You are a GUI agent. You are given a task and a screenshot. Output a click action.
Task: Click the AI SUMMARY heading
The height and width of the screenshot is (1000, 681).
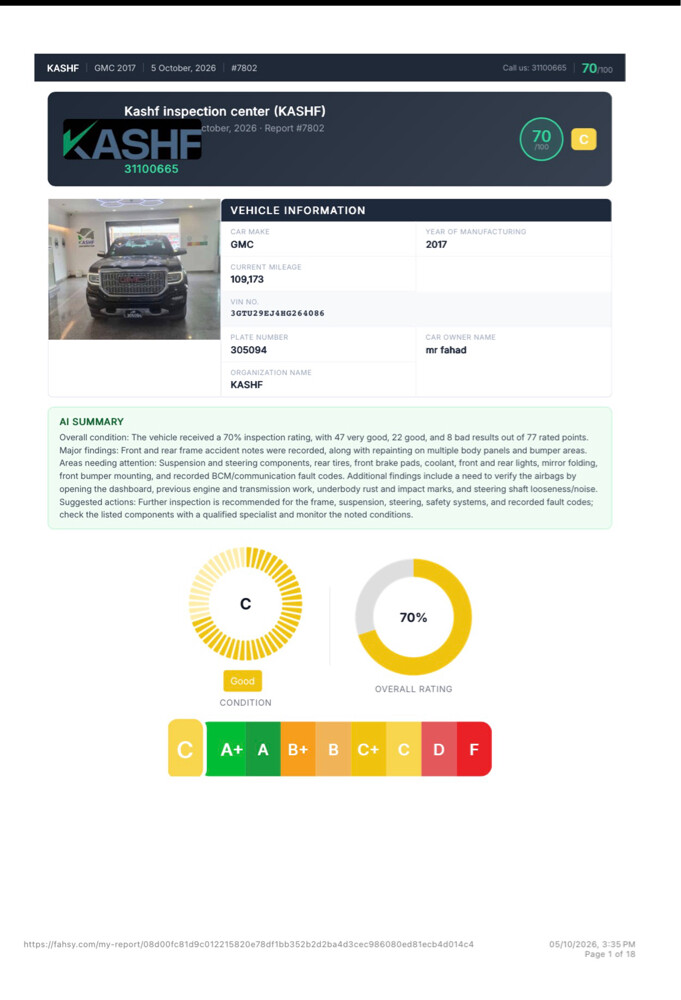pos(92,422)
